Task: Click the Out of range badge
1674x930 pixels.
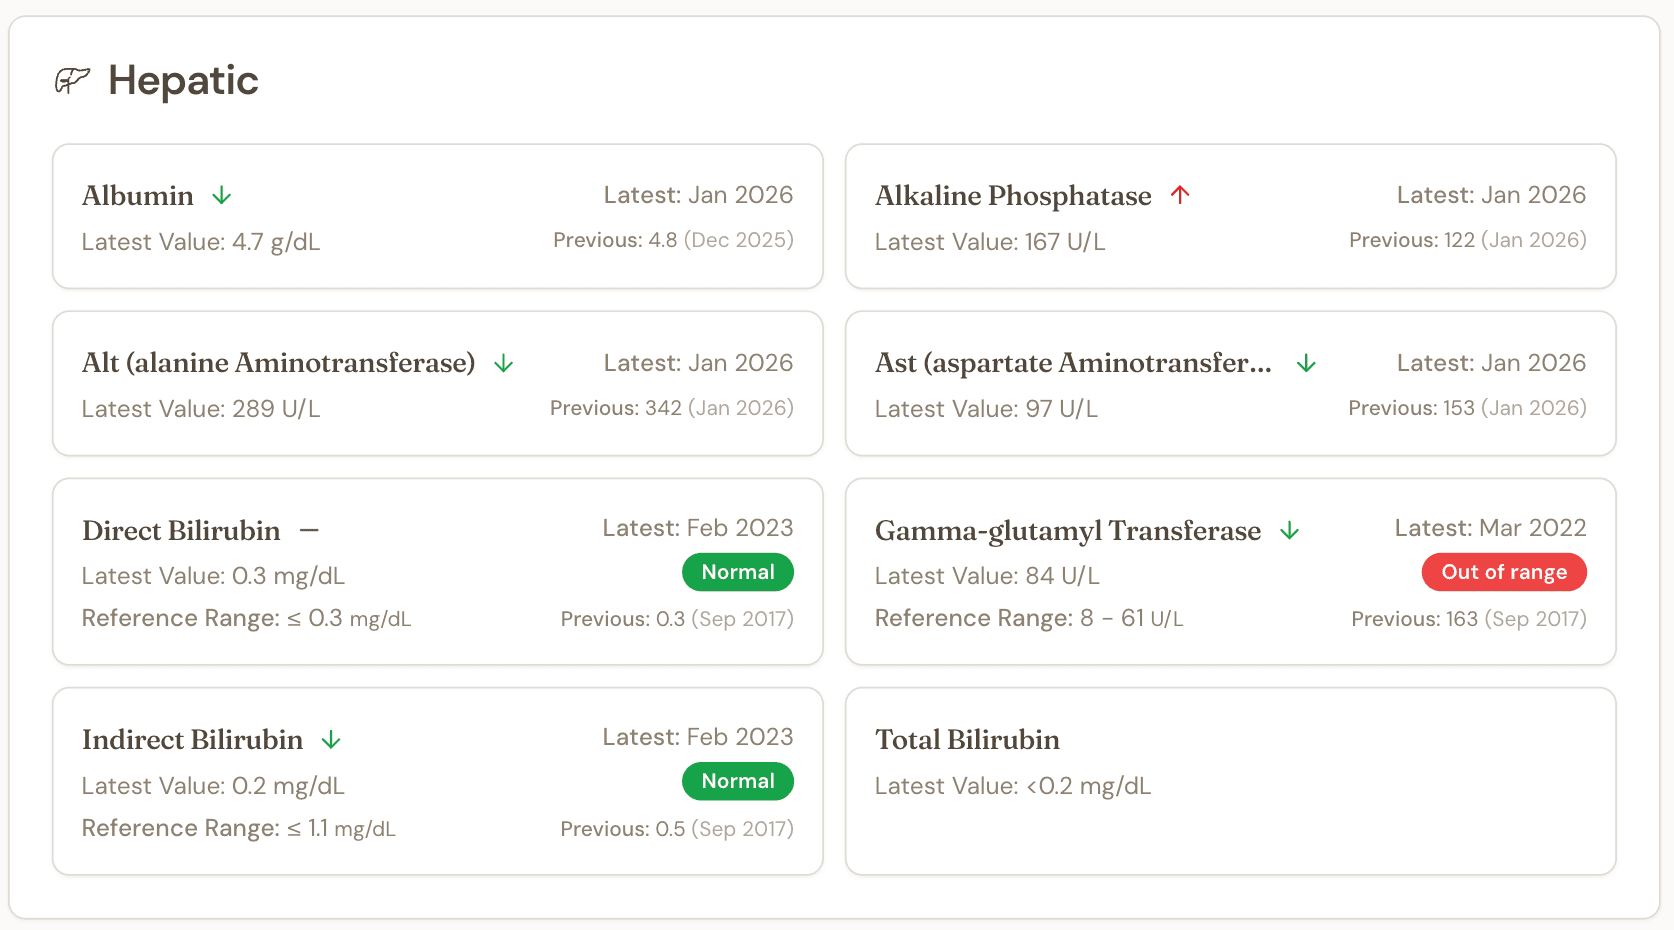Action: point(1504,572)
